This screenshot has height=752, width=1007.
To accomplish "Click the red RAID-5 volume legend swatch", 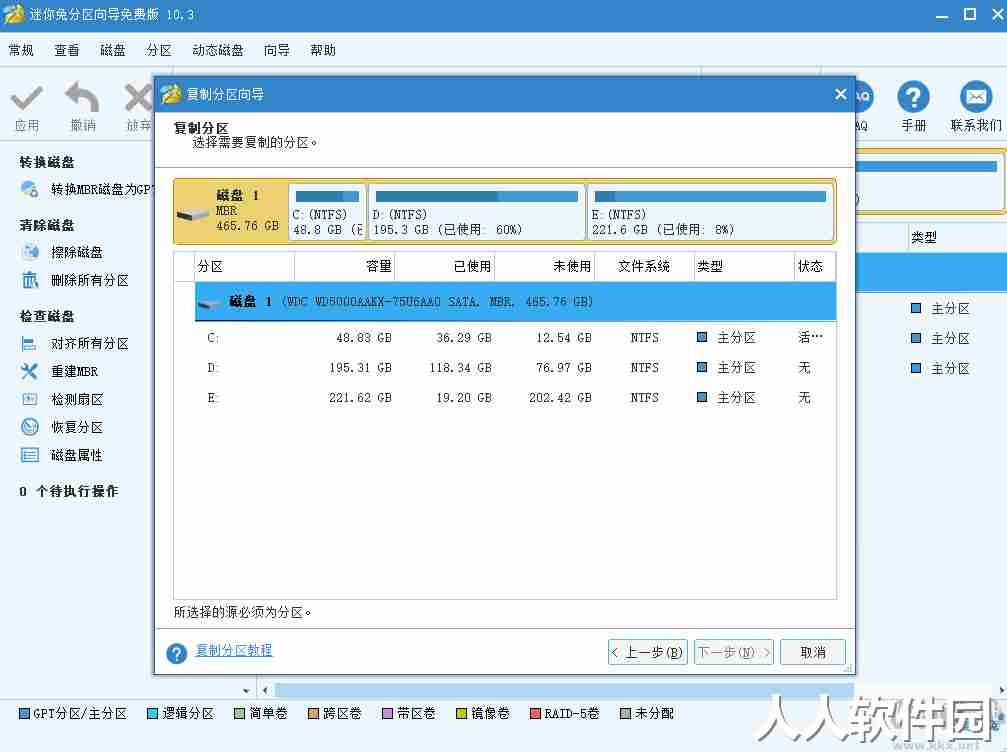I will click(x=535, y=713).
